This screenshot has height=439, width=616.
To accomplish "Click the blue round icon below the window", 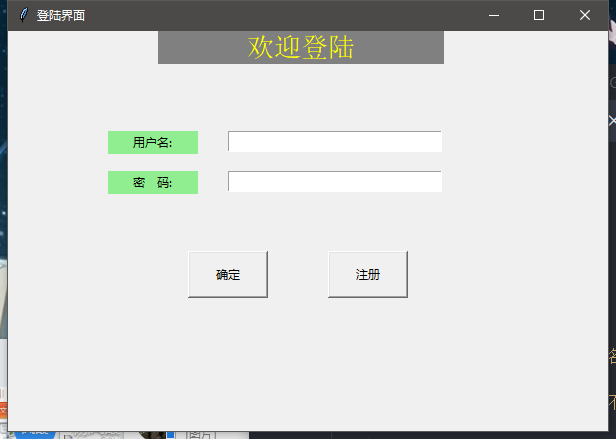I will click(35, 434).
